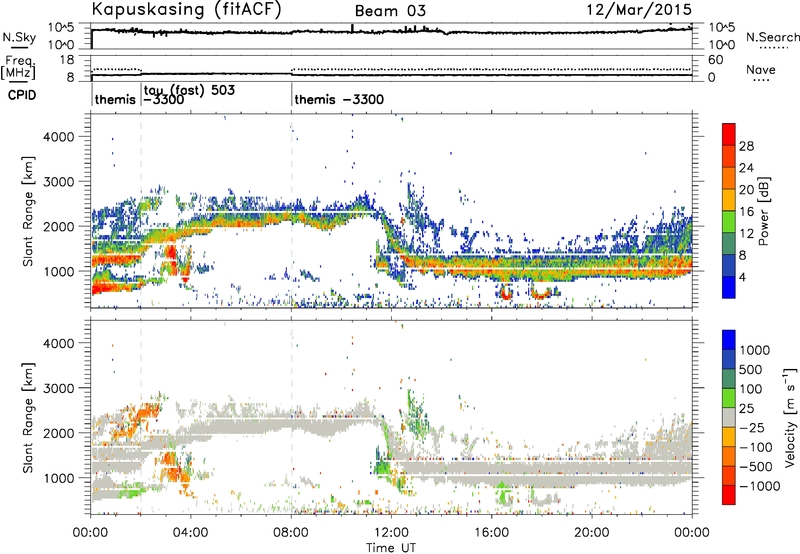
Task: Click the '20:00' time tick label
Action: click(591, 533)
